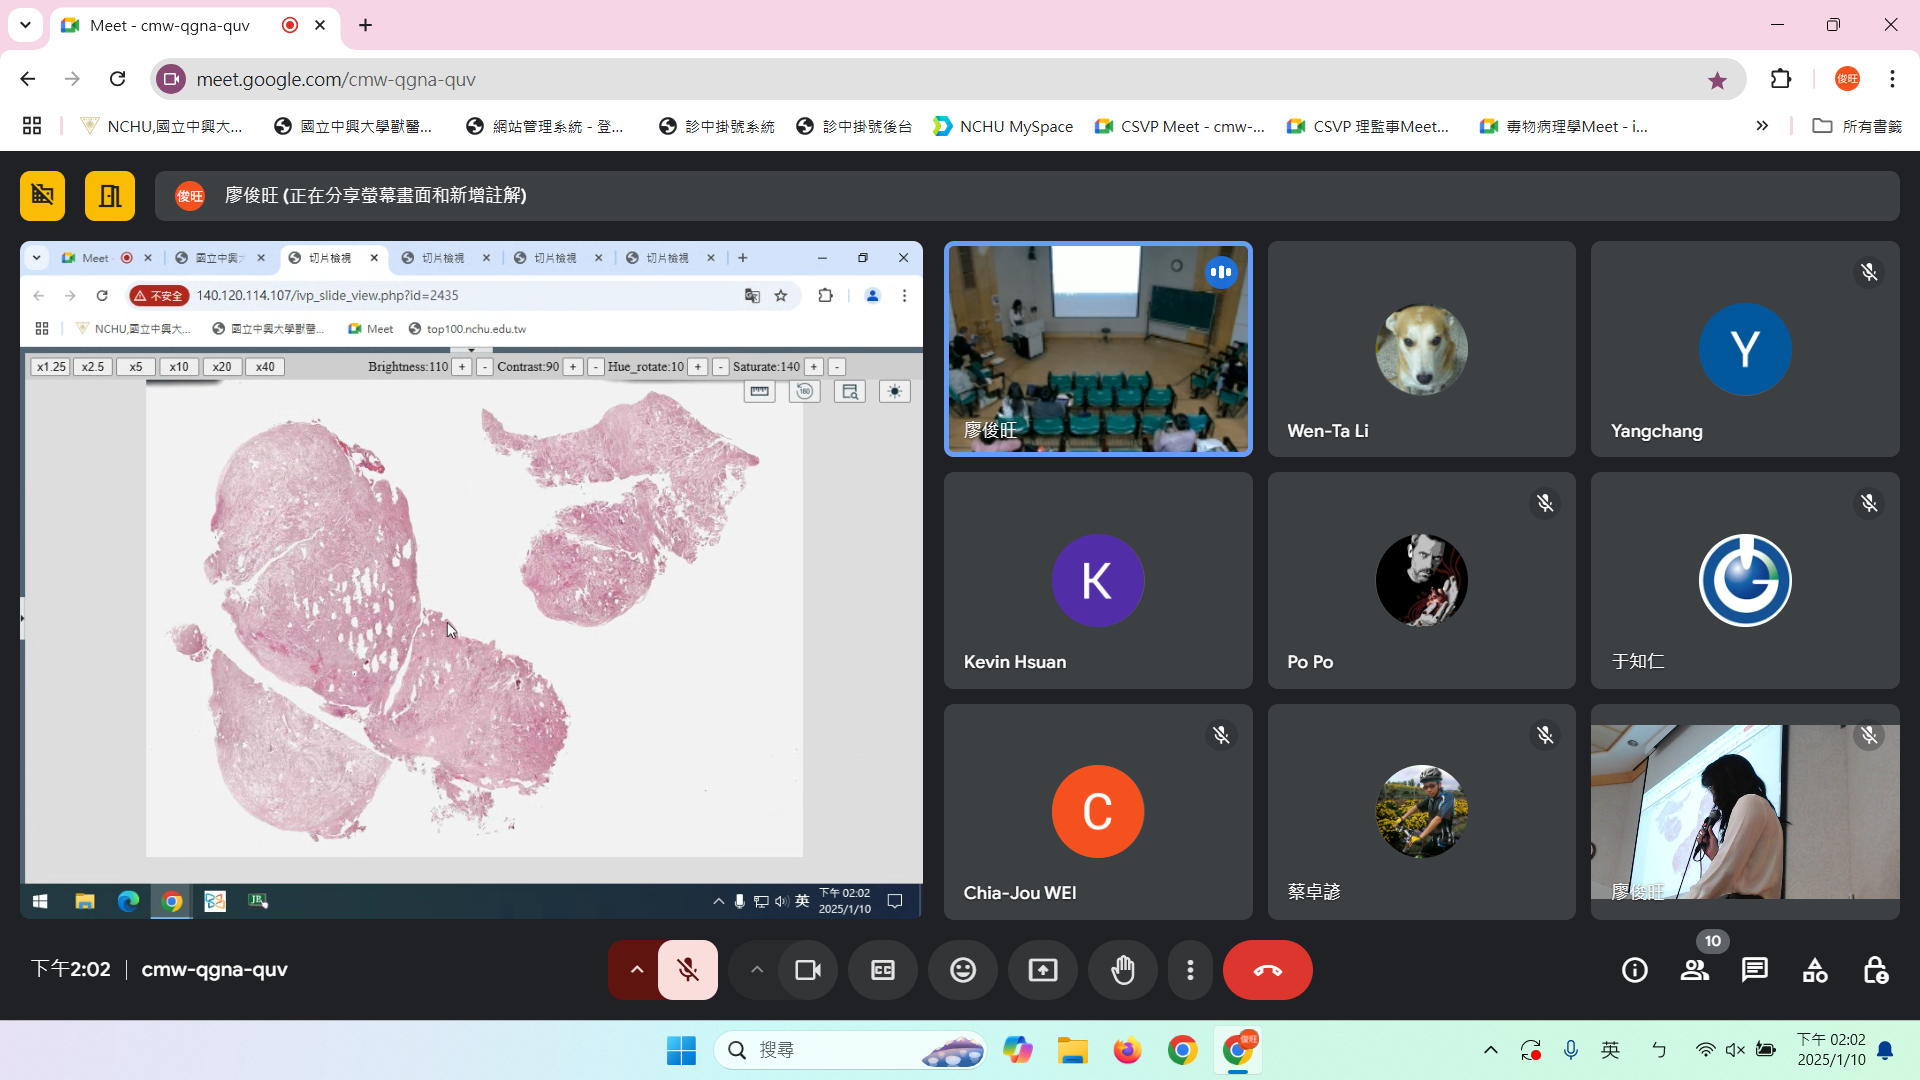Leave the call
1920x1080 pixels.
click(1267, 970)
